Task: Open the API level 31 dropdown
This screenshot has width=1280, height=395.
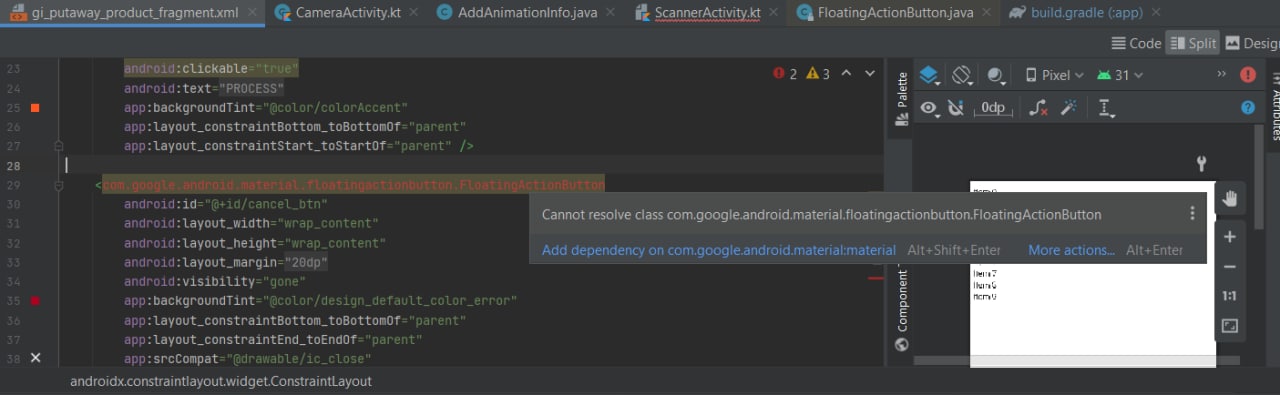Action: (1119, 75)
